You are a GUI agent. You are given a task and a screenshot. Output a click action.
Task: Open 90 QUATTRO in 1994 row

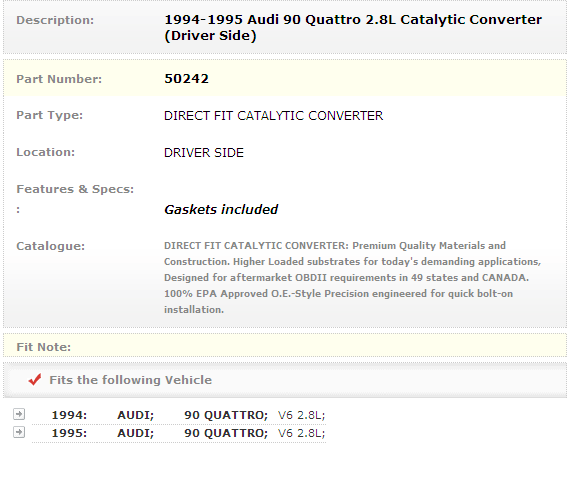point(226,415)
